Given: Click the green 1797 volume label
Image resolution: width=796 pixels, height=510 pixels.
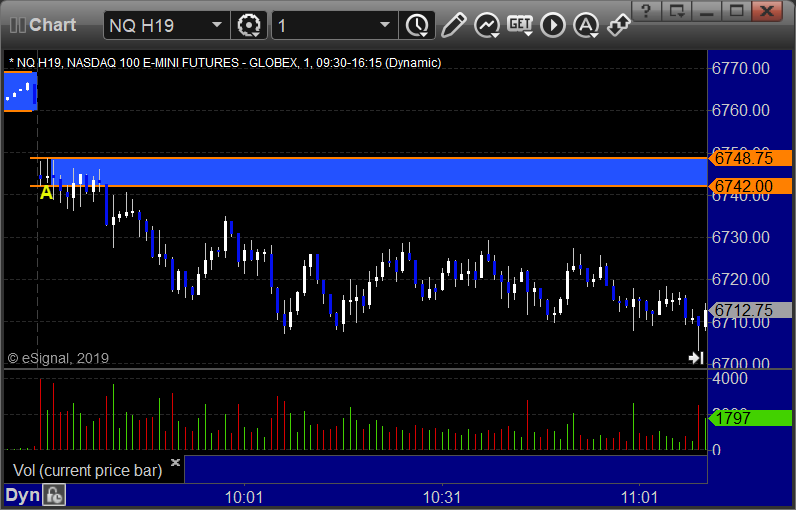Looking at the screenshot, I should click(x=750, y=418).
